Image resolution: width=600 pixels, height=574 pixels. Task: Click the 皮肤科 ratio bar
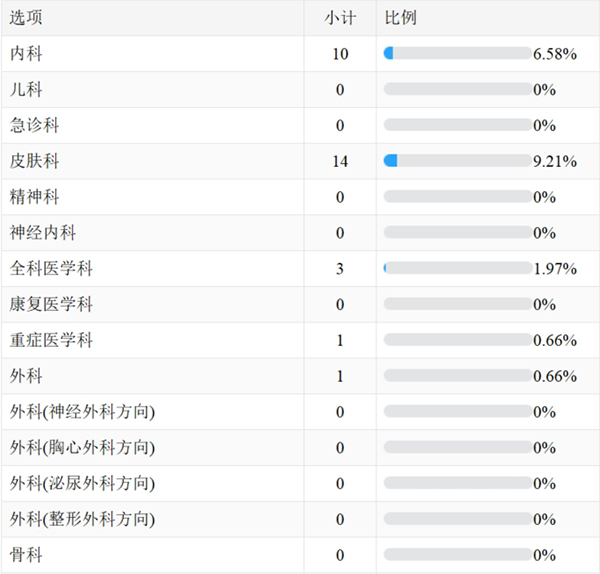tap(458, 161)
